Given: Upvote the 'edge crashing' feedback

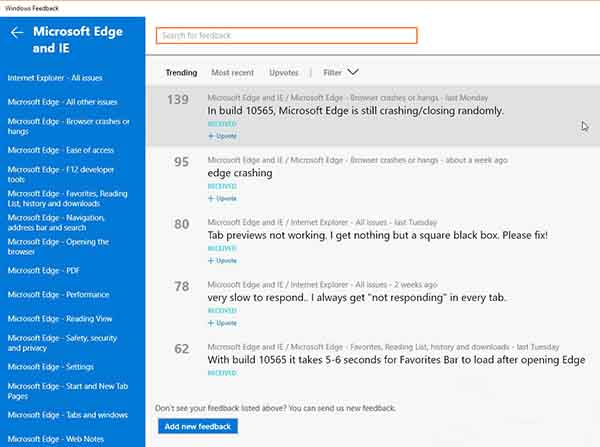Looking at the screenshot, I should click(x=222, y=199).
